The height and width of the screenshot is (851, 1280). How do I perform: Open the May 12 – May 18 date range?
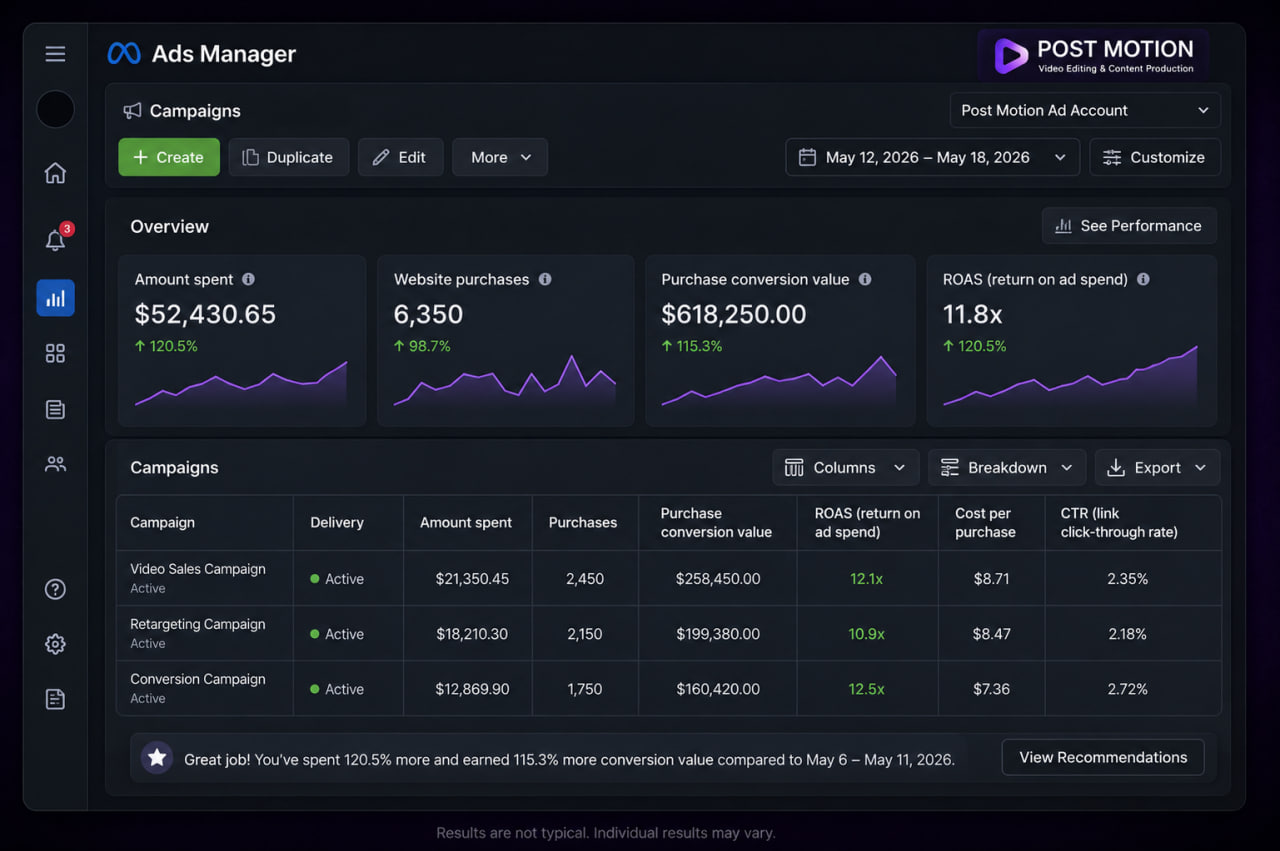coord(932,157)
